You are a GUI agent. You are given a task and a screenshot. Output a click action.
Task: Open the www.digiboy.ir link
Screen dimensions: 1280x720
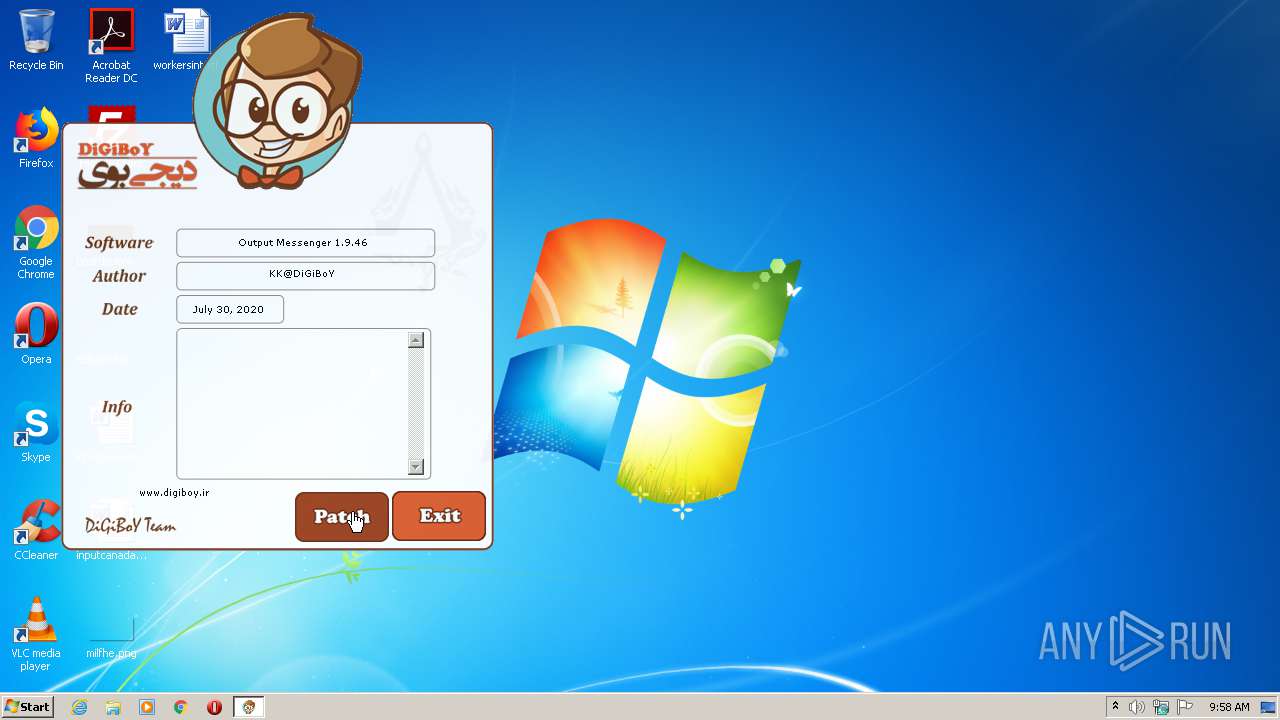(x=174, y=492)
